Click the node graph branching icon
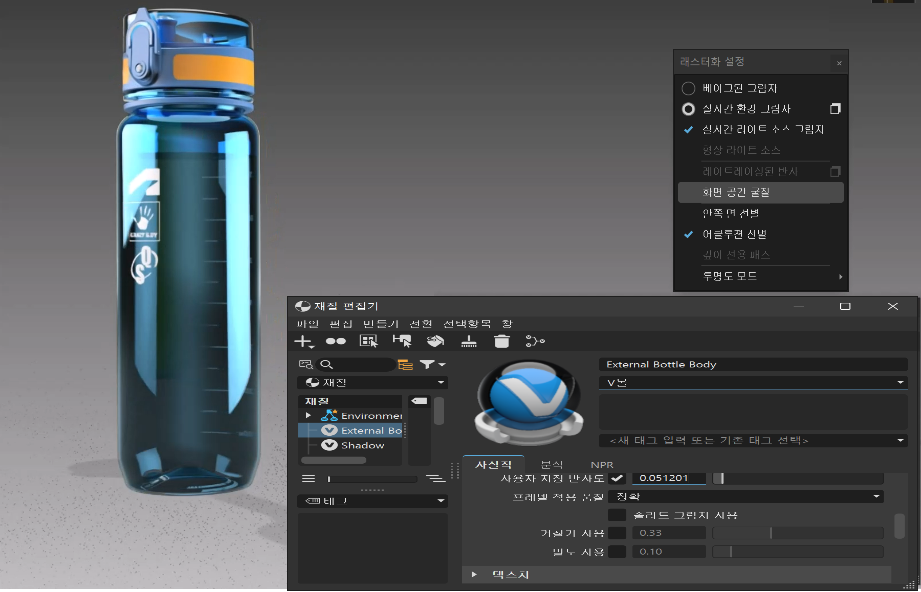The width and height of the screenshot is (921, 592). pyautogui.click(x=535, y=341)
